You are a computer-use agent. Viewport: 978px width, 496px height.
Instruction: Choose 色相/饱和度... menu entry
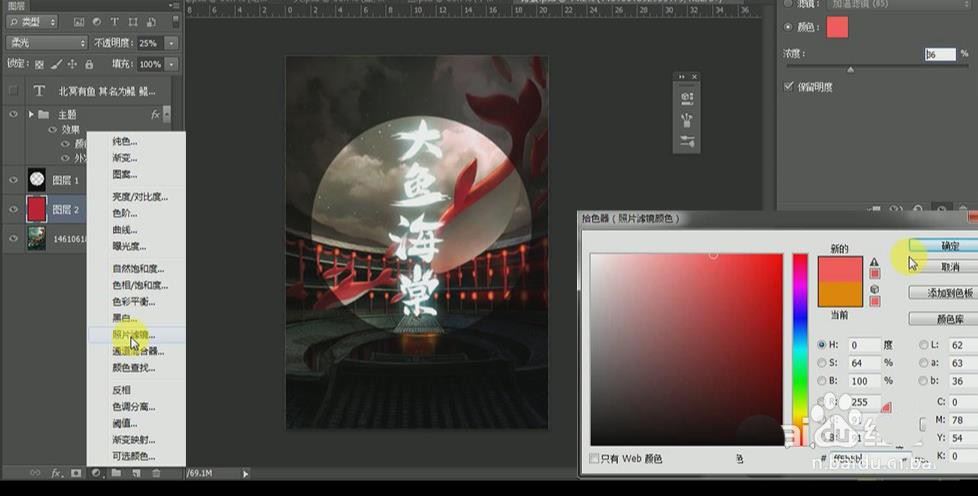tap(140, 285)
